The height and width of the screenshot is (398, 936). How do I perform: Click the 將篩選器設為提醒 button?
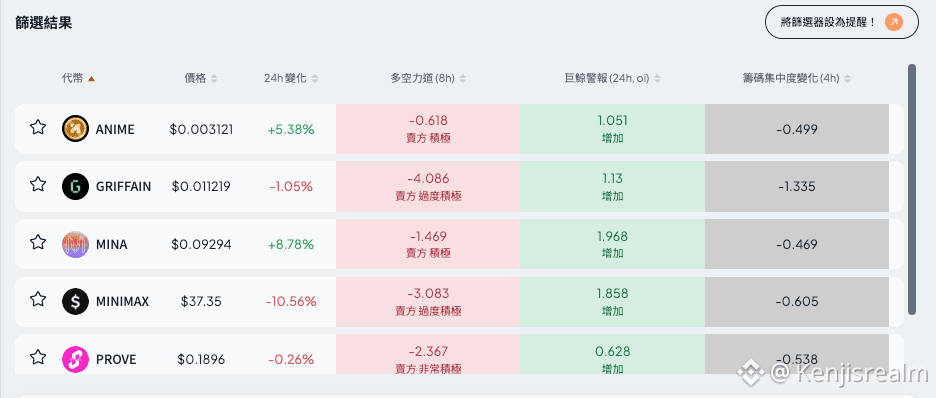(x=842, y=22)
